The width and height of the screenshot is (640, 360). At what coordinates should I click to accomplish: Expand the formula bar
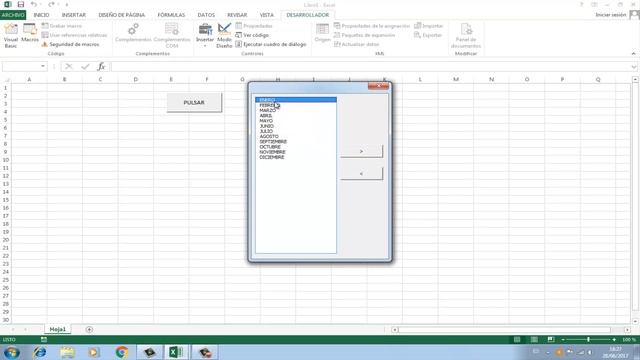[634, 67]
